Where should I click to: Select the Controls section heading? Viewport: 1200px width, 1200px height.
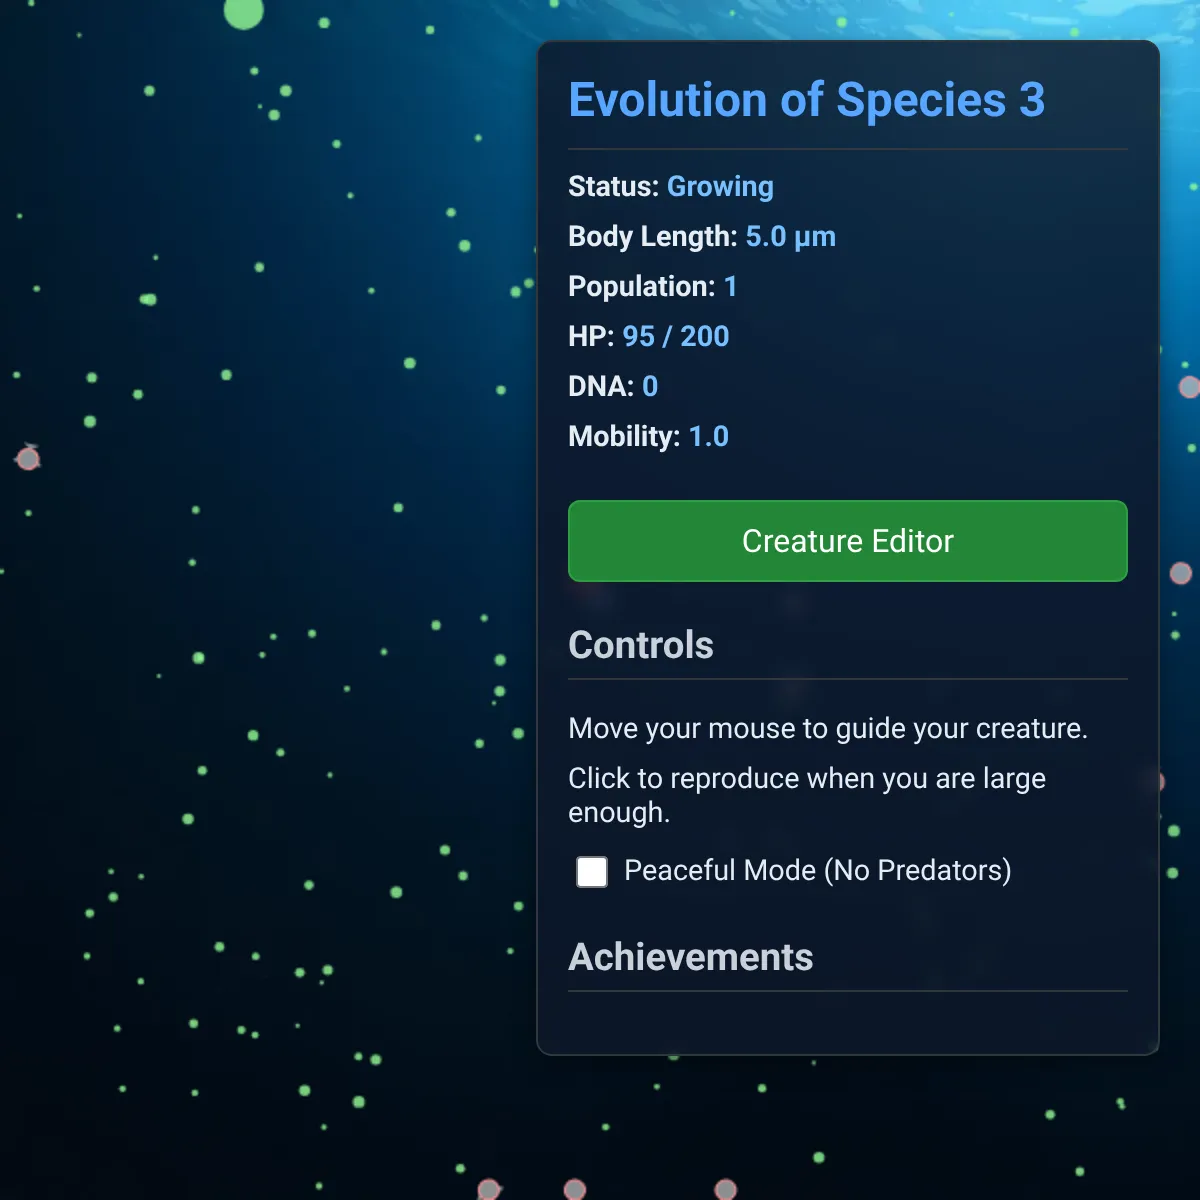(641, 645)
